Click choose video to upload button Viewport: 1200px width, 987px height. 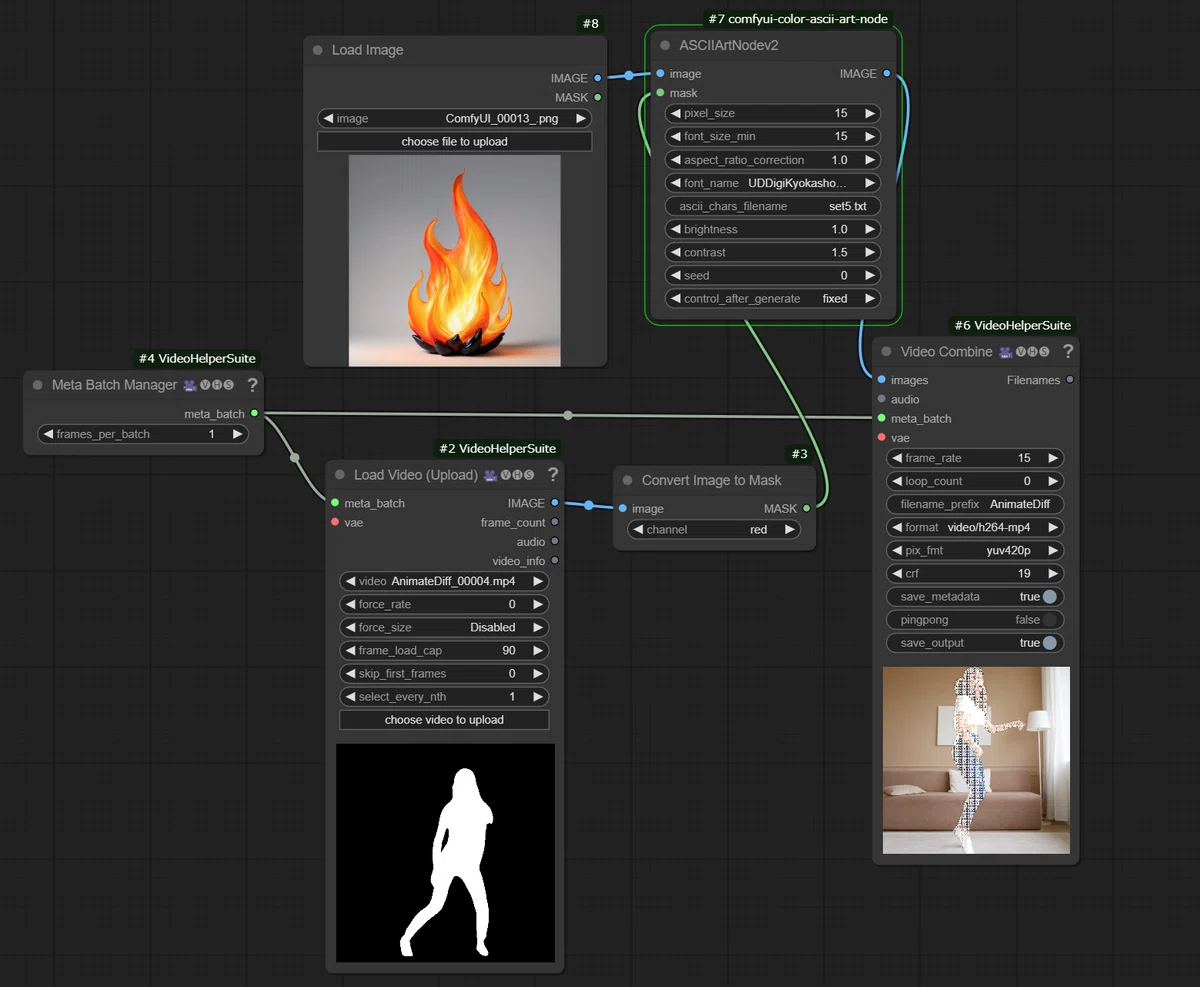(444, 720)
